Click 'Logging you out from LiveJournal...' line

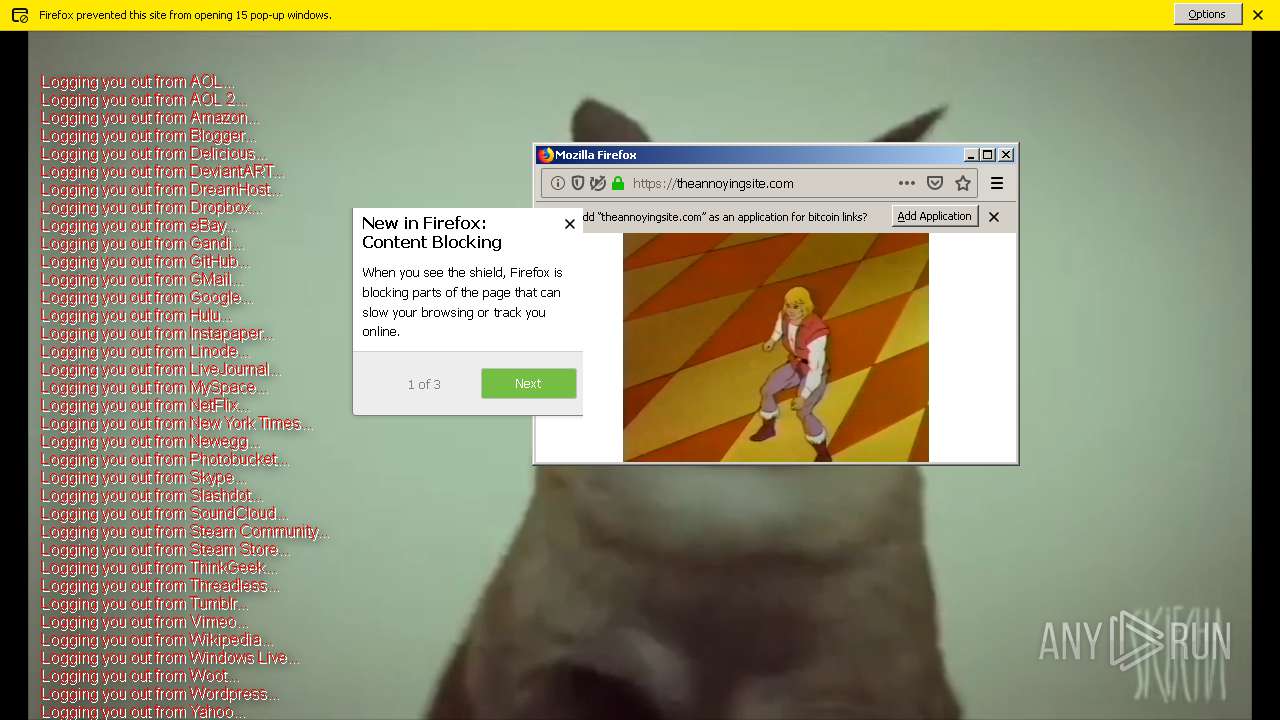pos(161,370)
